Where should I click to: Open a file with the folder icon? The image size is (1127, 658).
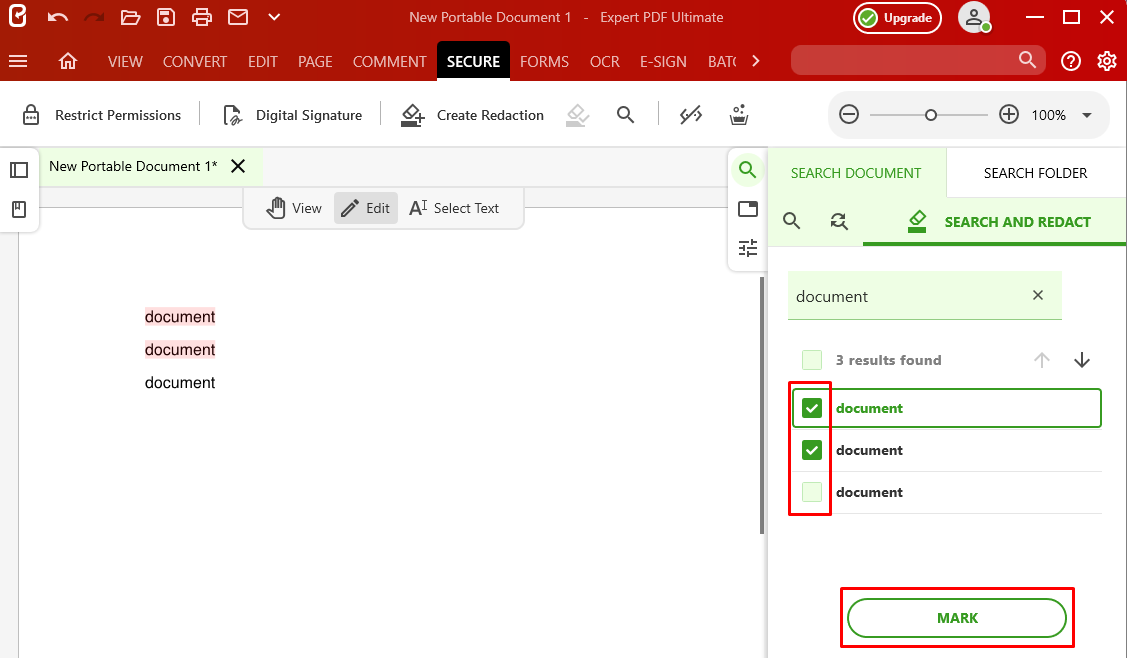(x=130, y=17)
